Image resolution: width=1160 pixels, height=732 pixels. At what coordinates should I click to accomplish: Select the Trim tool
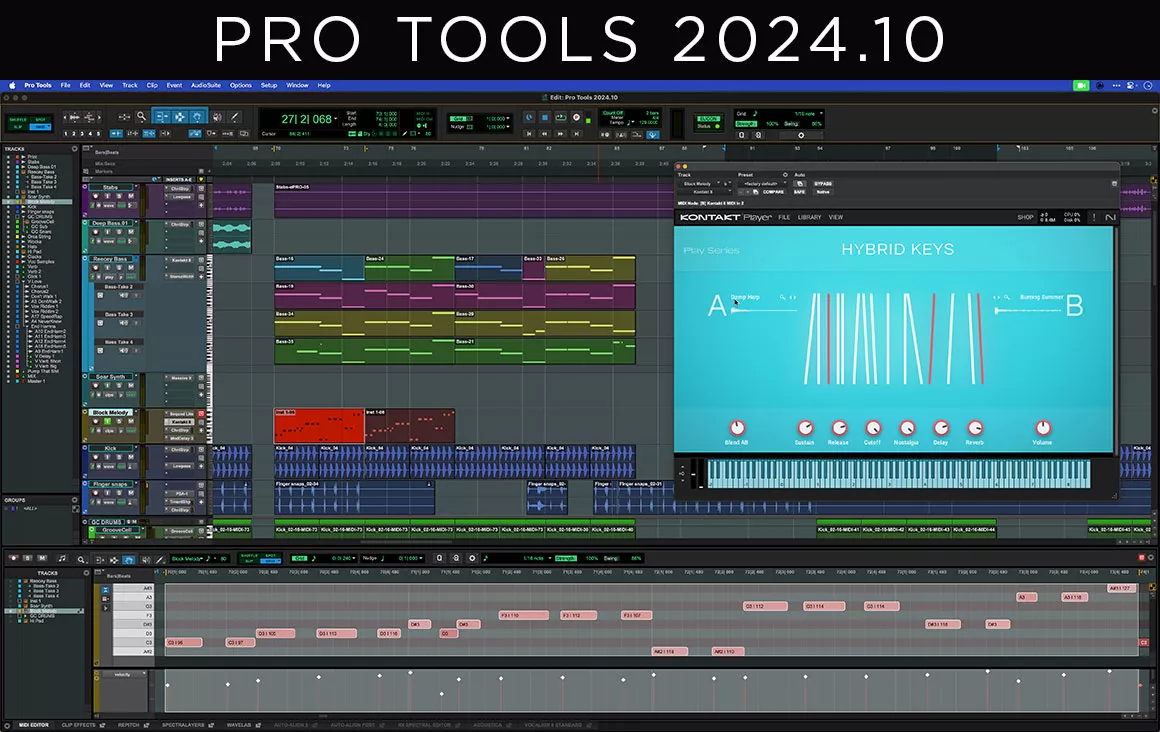coord(162,117)
